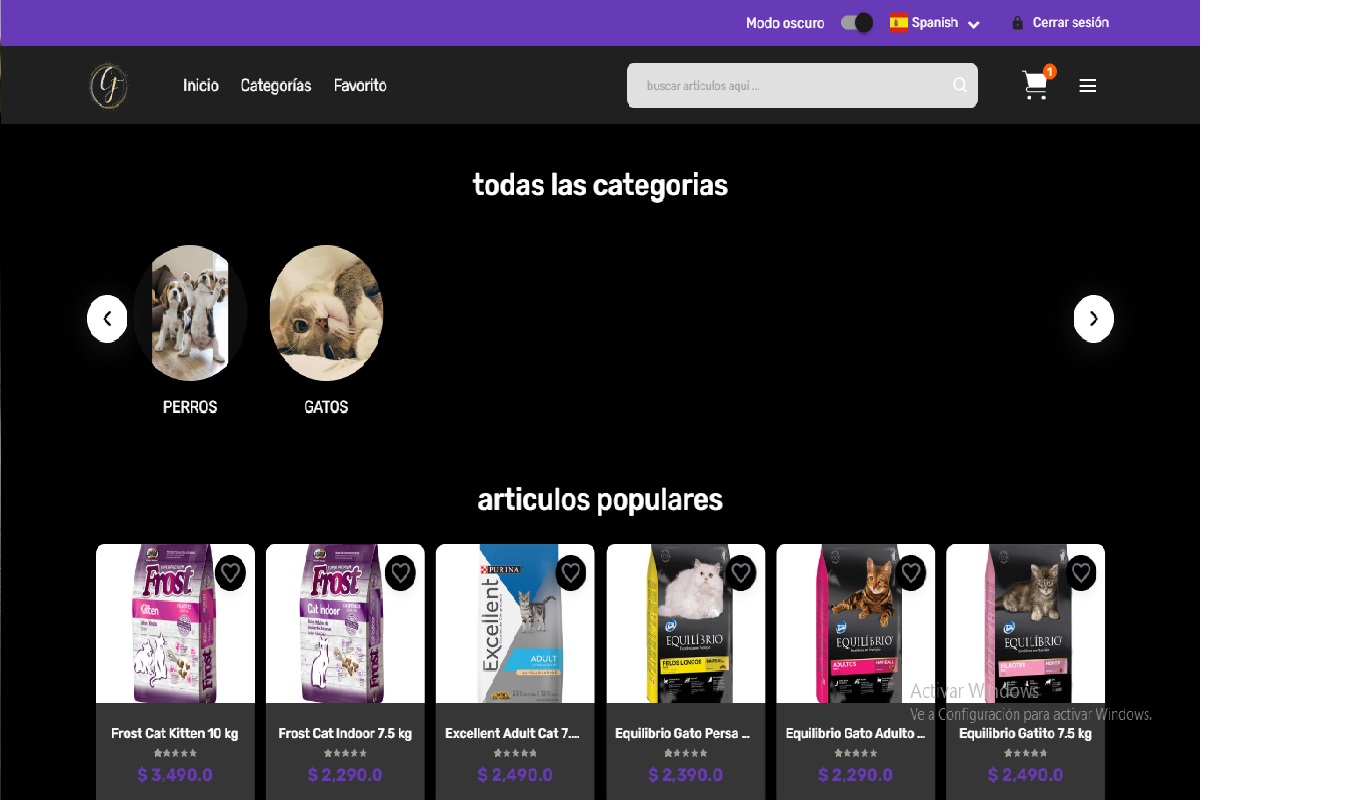Open the GATOS category label
Viewport: 1366px width, 800px height.
326,407
